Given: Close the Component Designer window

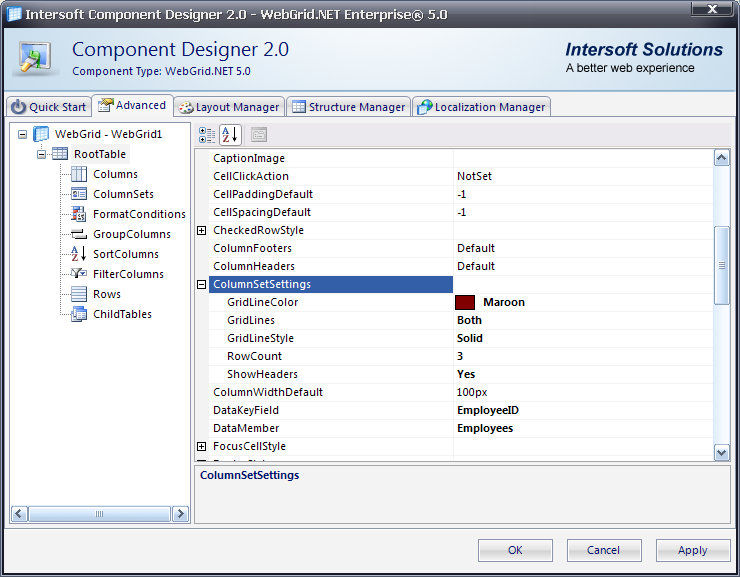Looking at the screenshot, I should (x=712, y=8).
